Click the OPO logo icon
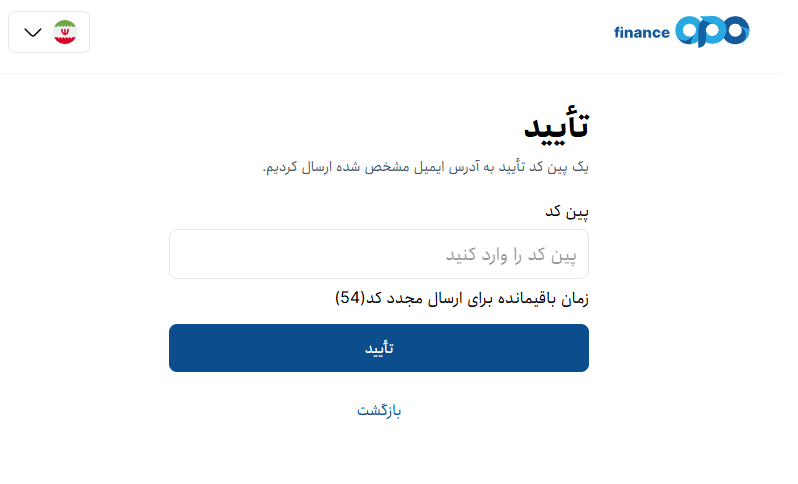Image resolution: width=798 pixels, height=484 pixels. pos(711,31)
